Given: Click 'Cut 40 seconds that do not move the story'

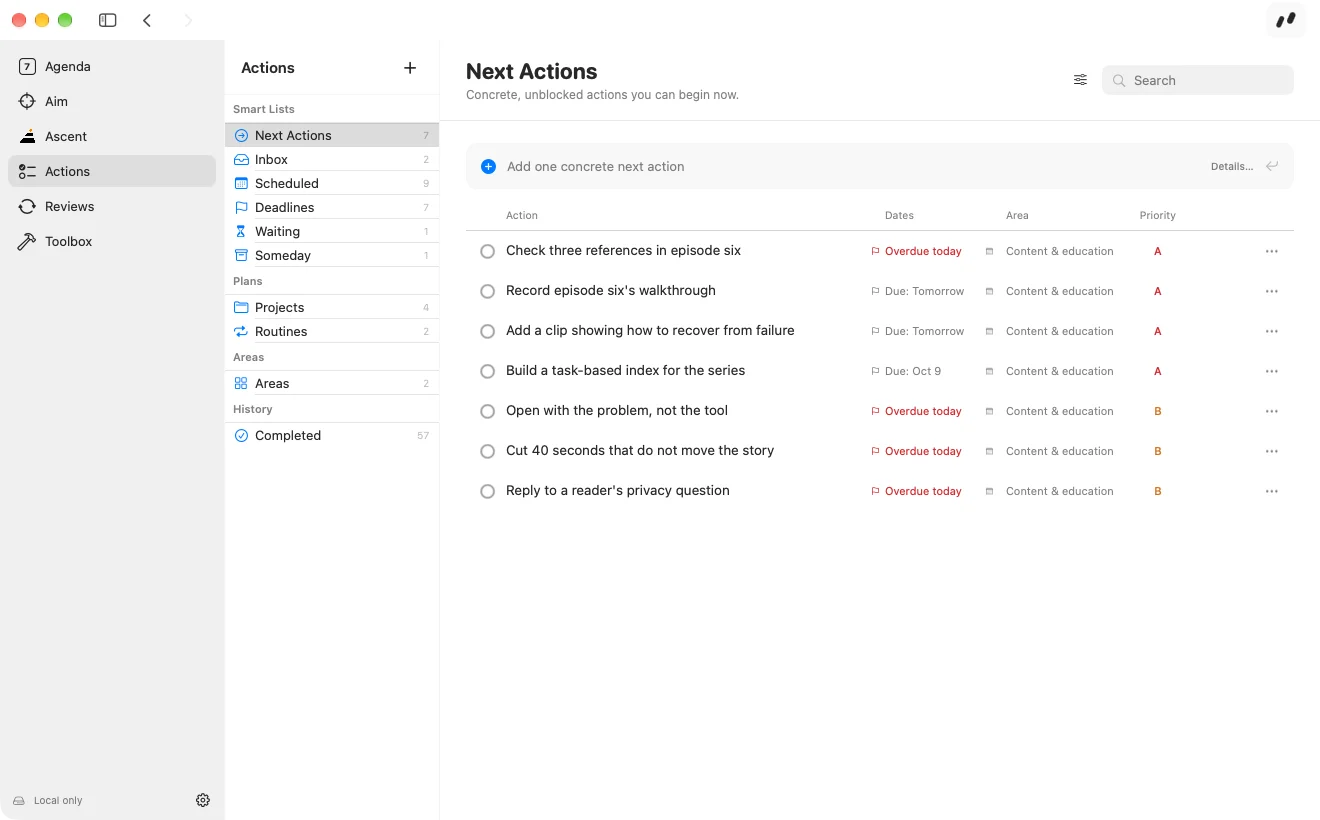Looking at the screenshot, I should (640, 451).
